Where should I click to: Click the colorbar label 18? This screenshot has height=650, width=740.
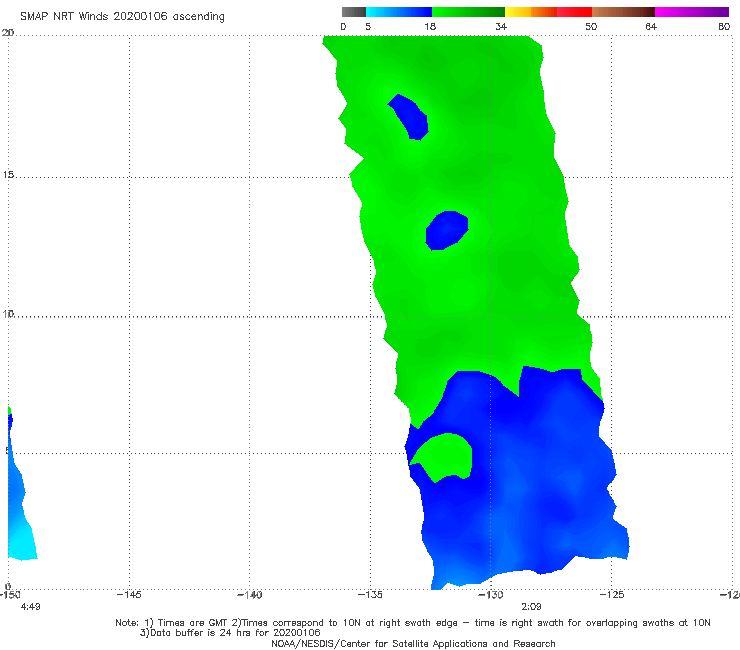[x=430, y=27]
